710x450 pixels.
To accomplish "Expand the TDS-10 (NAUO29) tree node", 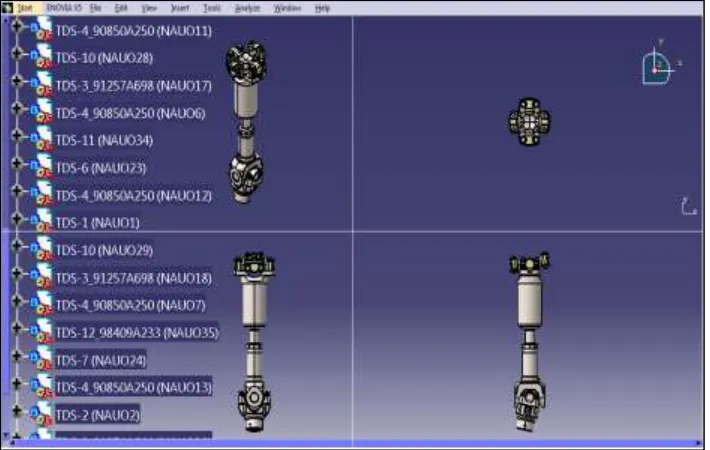I will (17, 246).
